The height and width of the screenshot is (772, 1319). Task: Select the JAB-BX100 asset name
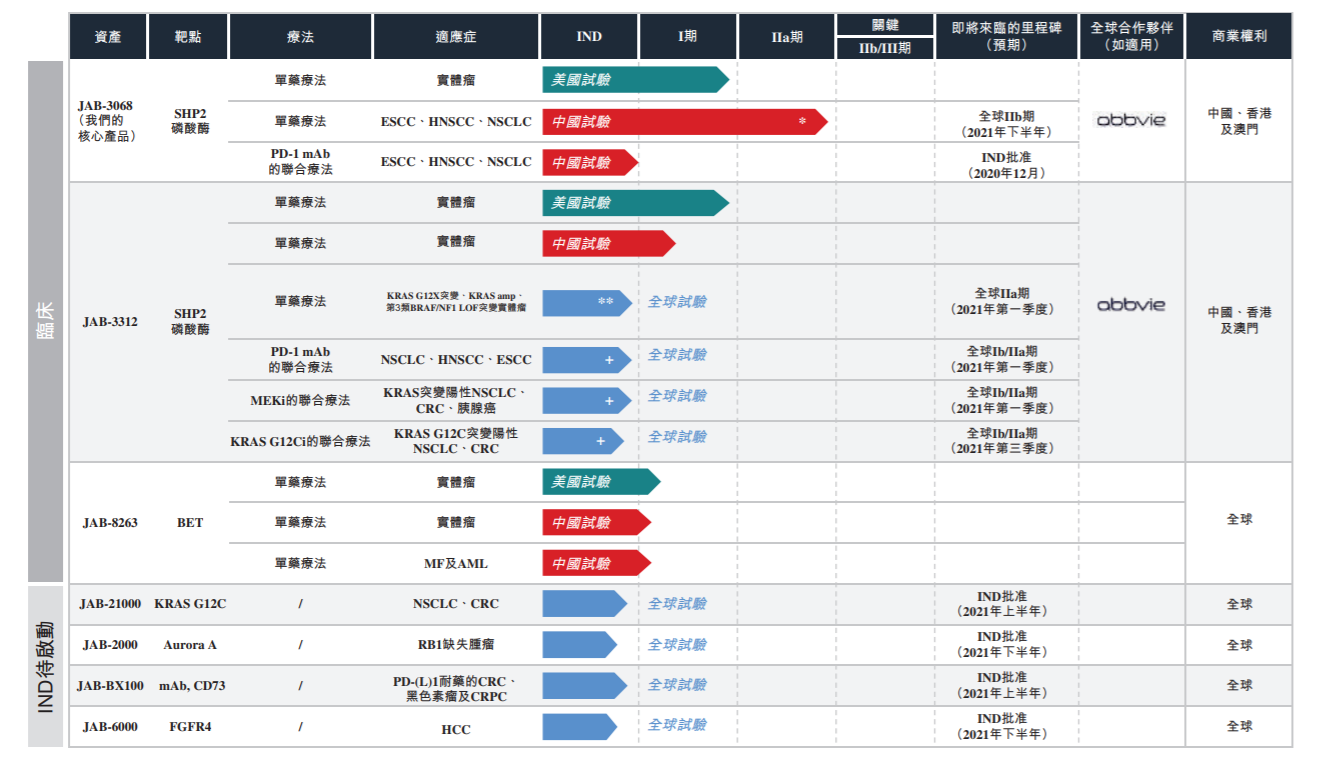(110, 686)
